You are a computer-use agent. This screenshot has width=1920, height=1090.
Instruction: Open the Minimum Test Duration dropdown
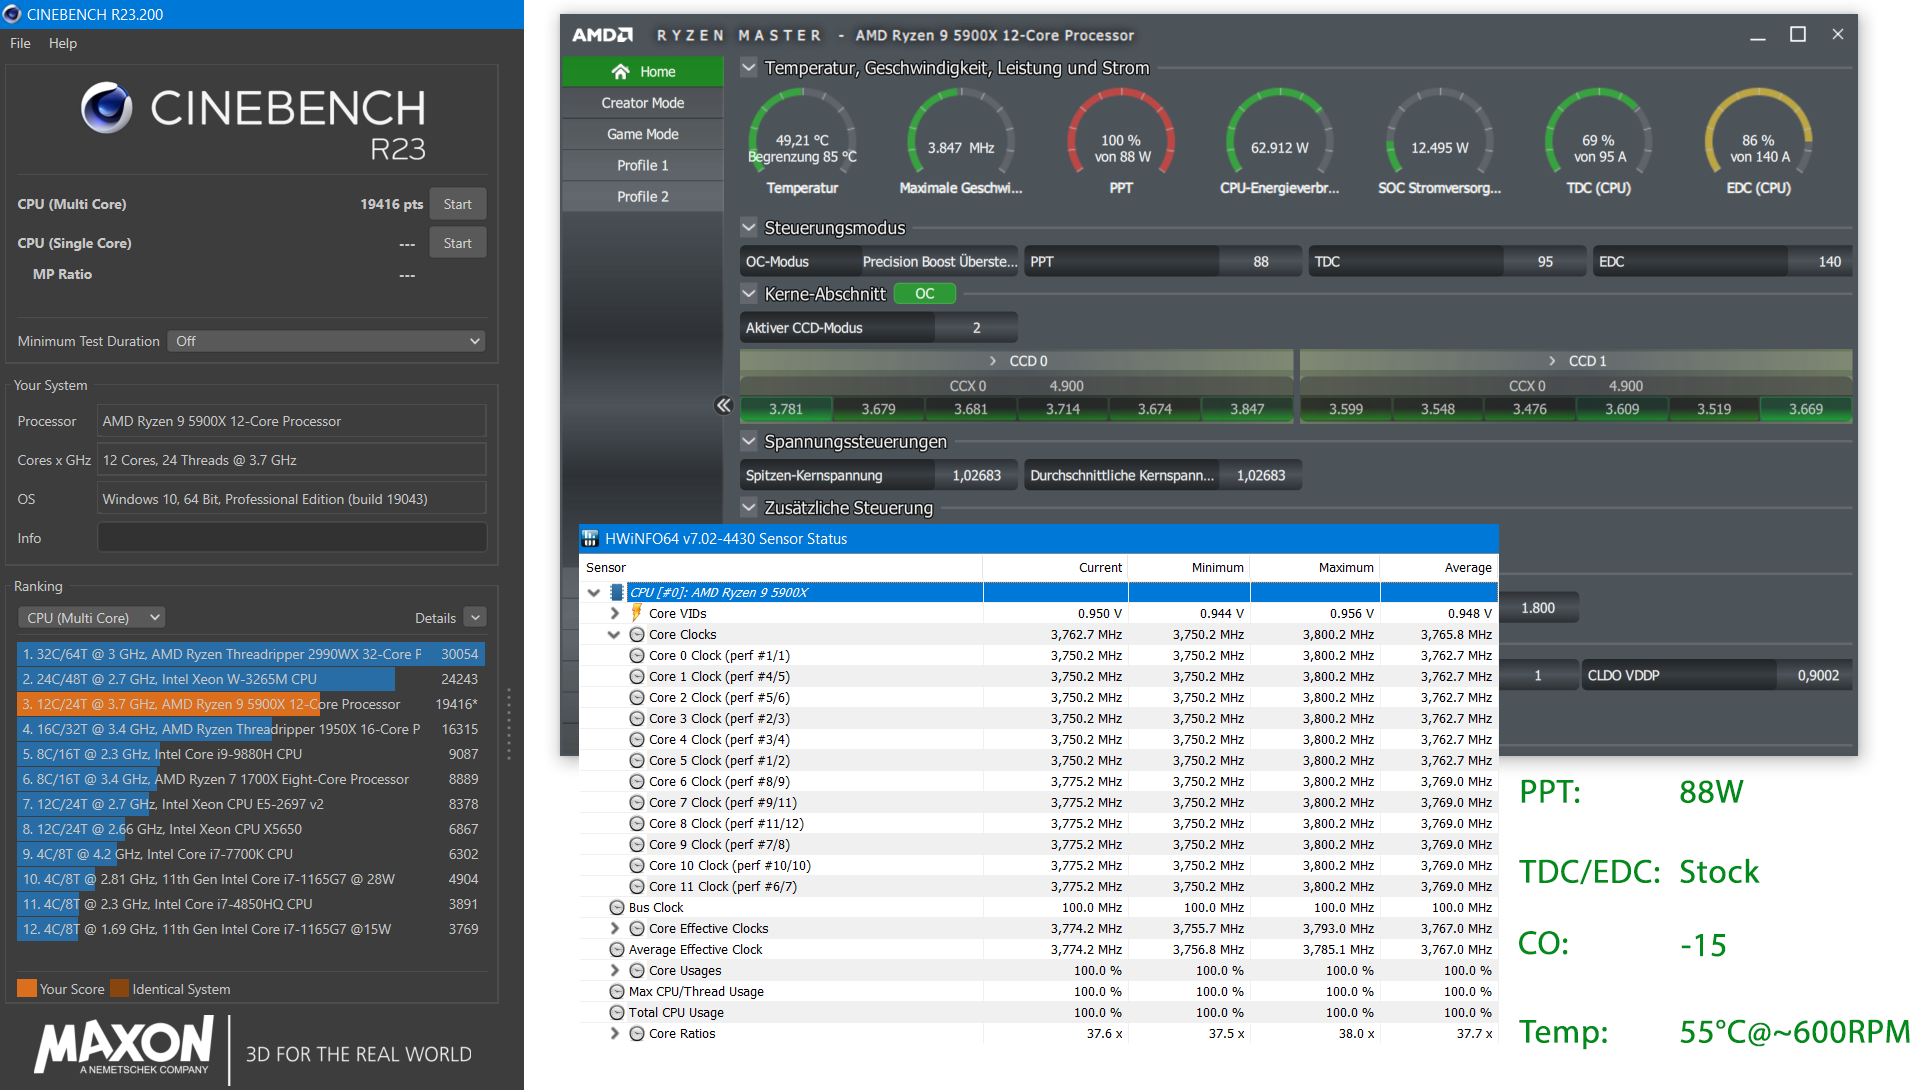pyautogui.click(x=326, y=341)
